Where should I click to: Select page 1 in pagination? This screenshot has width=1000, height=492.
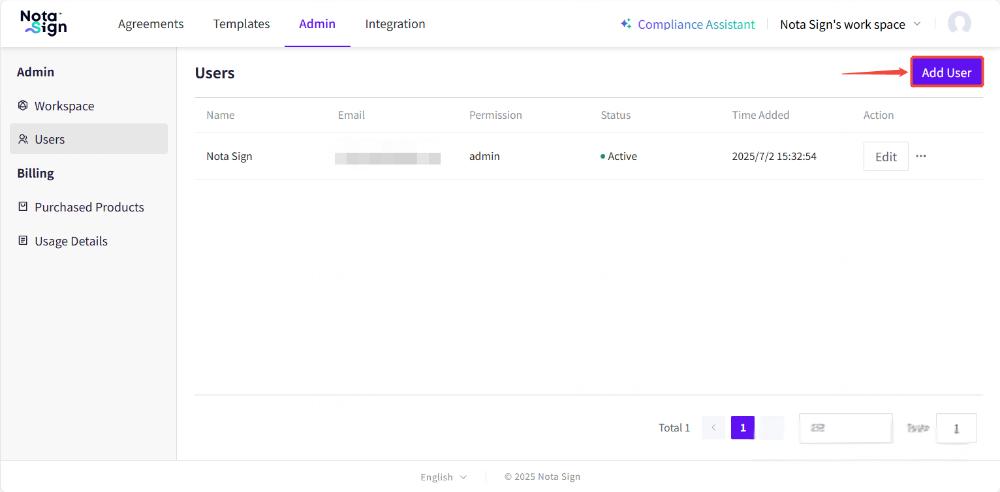742,428
